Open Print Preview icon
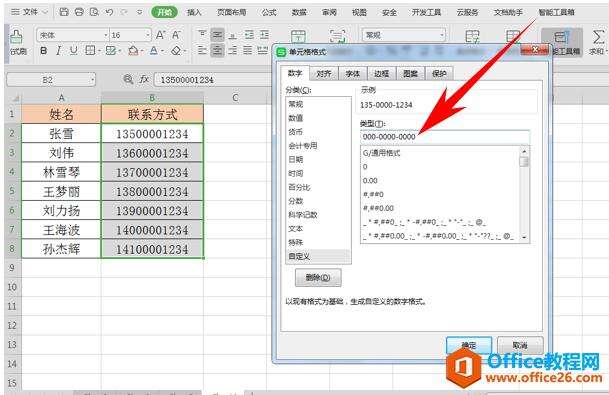This screenshot has width=609, height=395. coord(94,12)
